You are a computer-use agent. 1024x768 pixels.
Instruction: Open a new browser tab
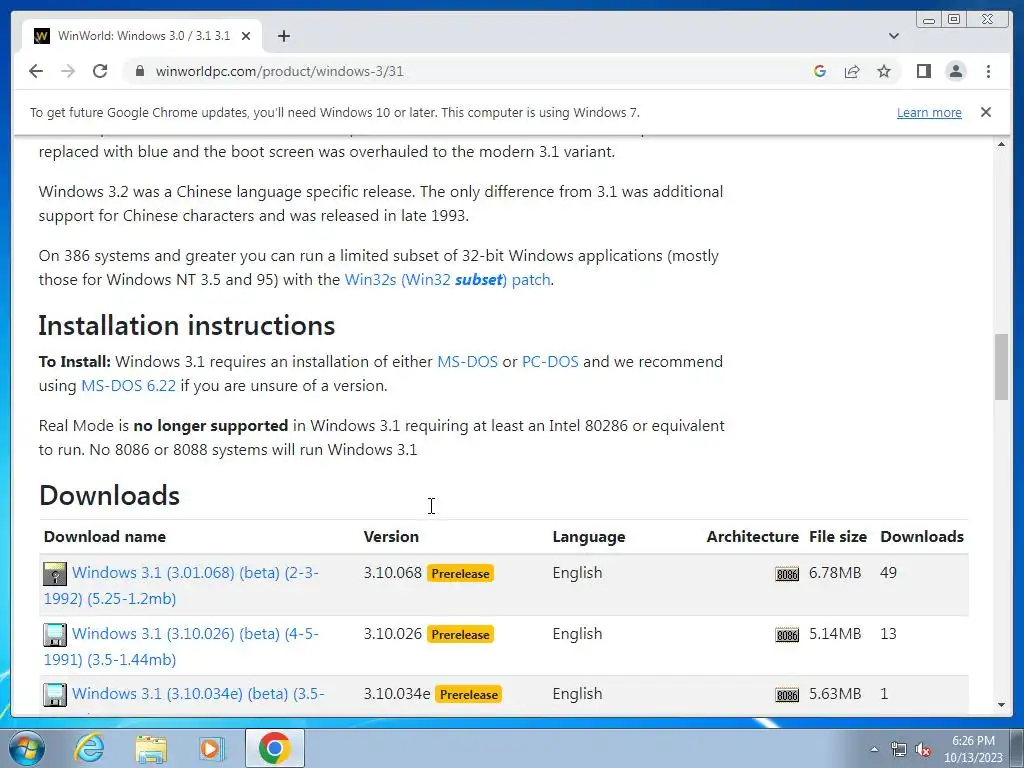[x=283, y=36]
